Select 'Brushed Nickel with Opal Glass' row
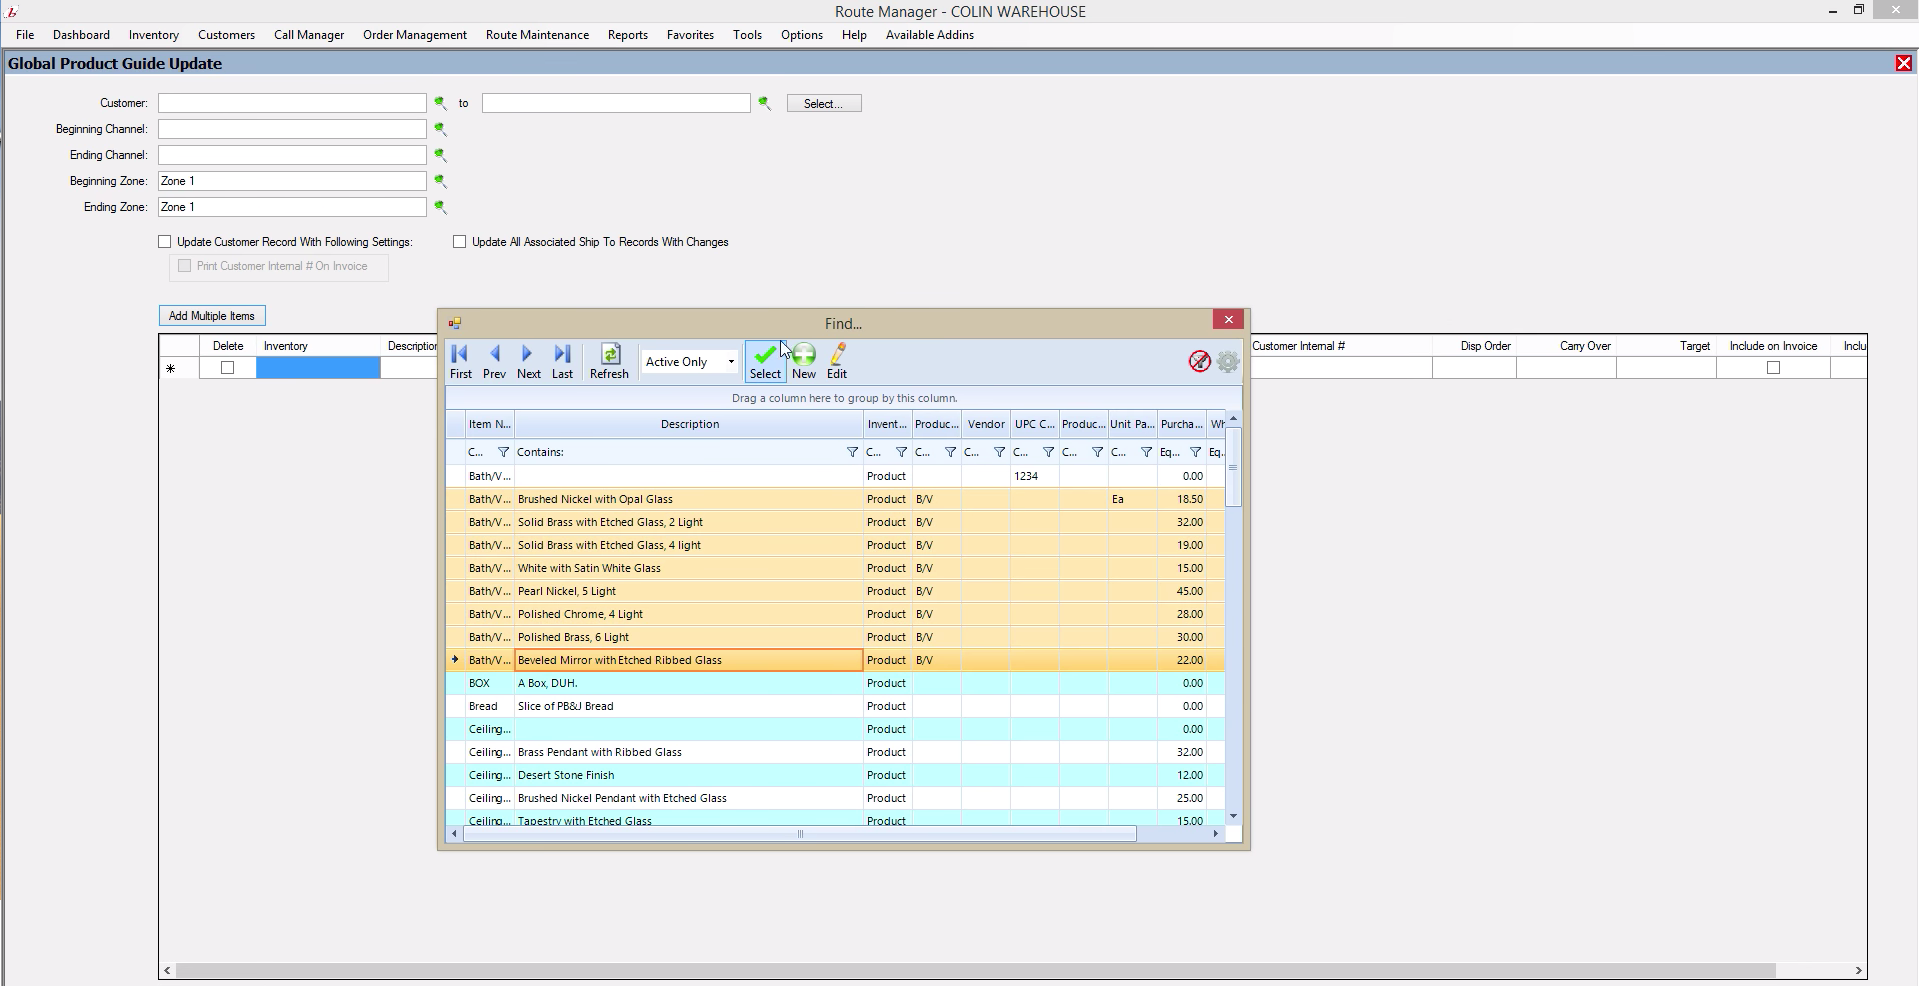Viewport: 1919px width, 986px height. coord(835,499)
